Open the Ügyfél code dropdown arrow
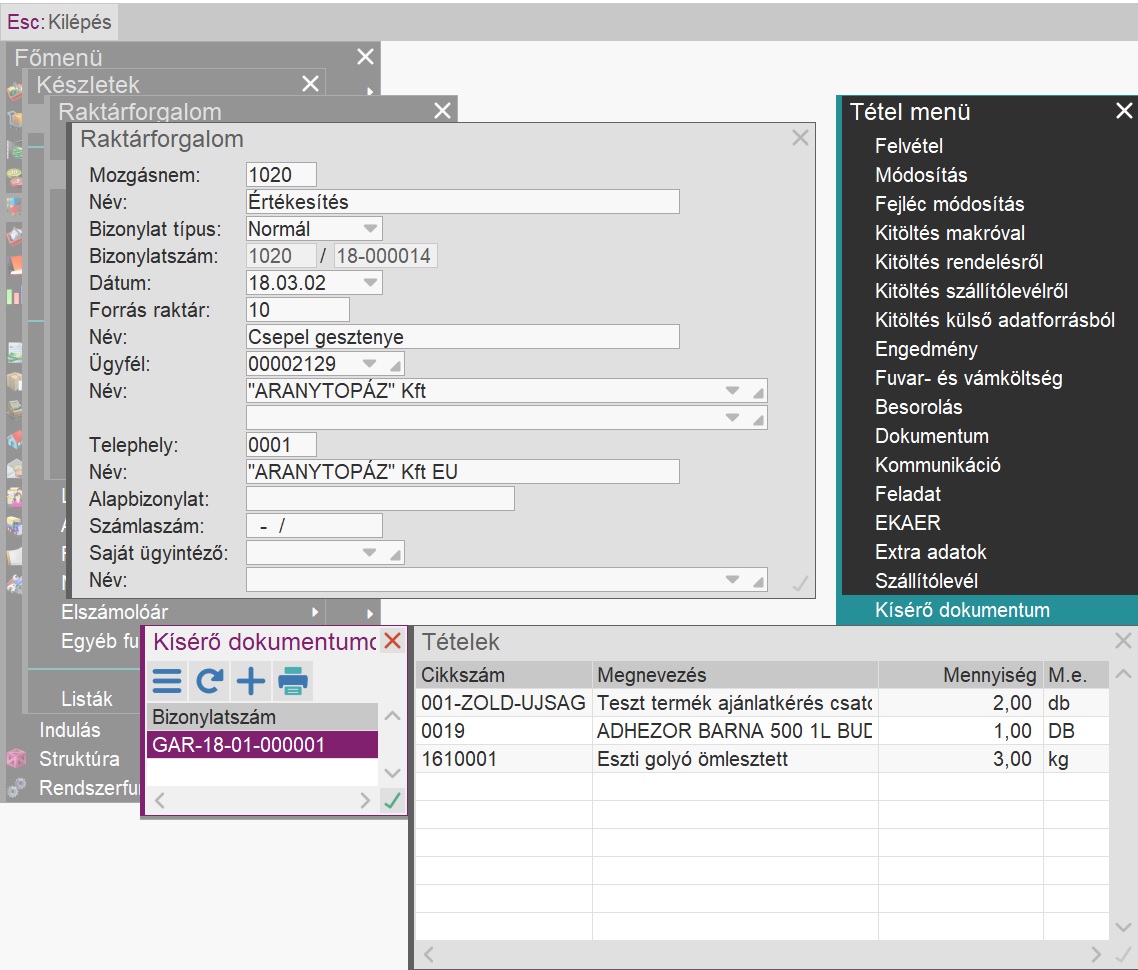 click(x=370, y=364)
